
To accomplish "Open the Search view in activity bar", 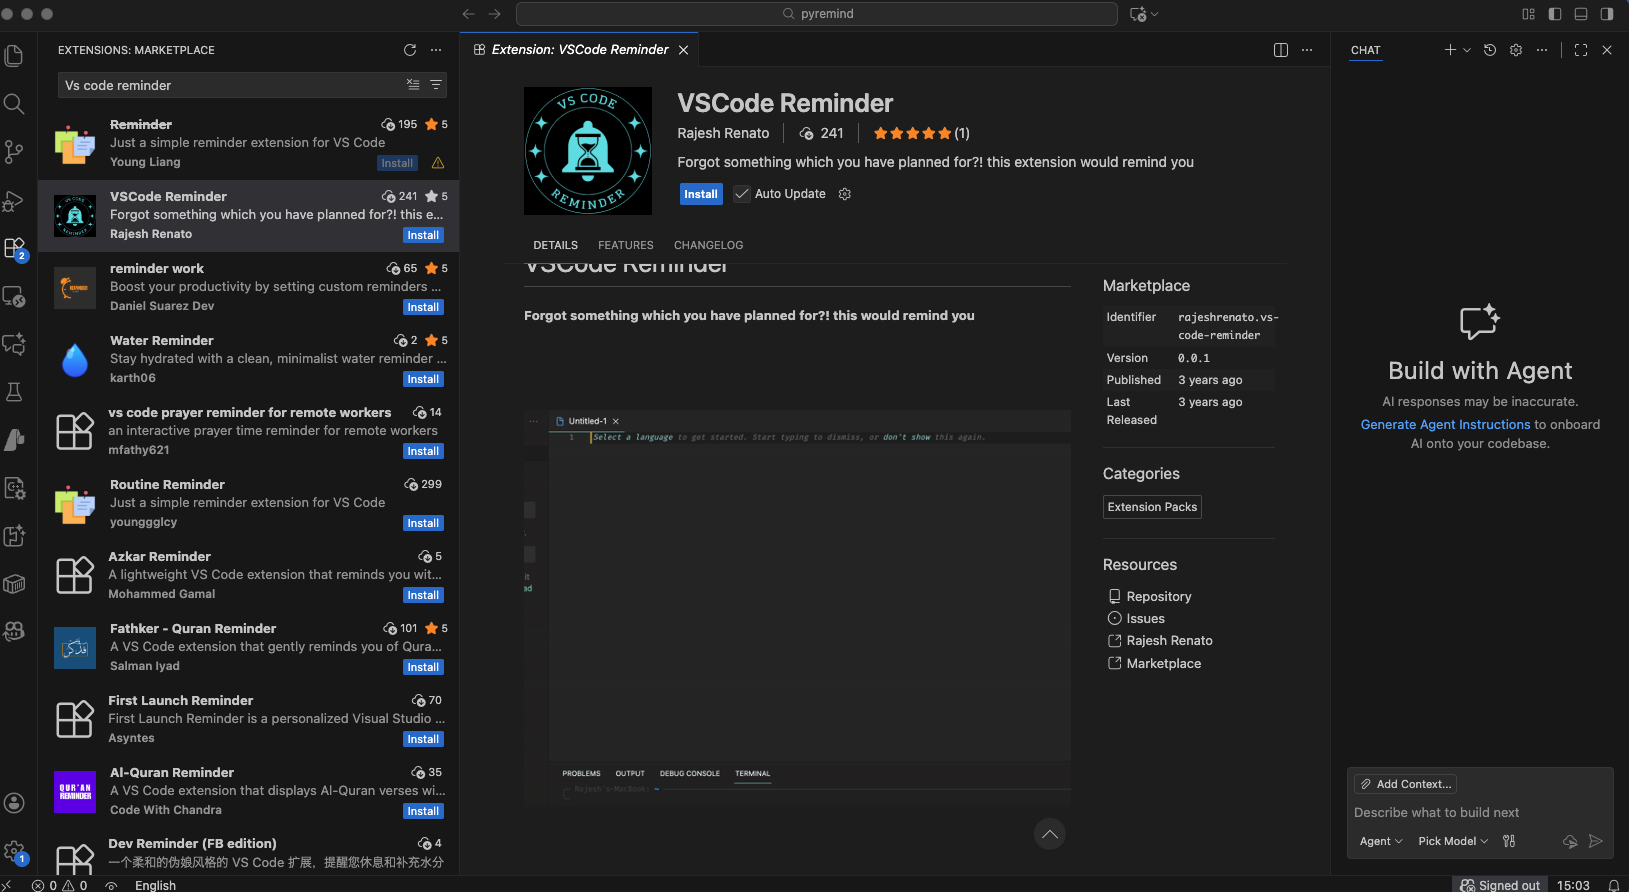I will (14, 104).
